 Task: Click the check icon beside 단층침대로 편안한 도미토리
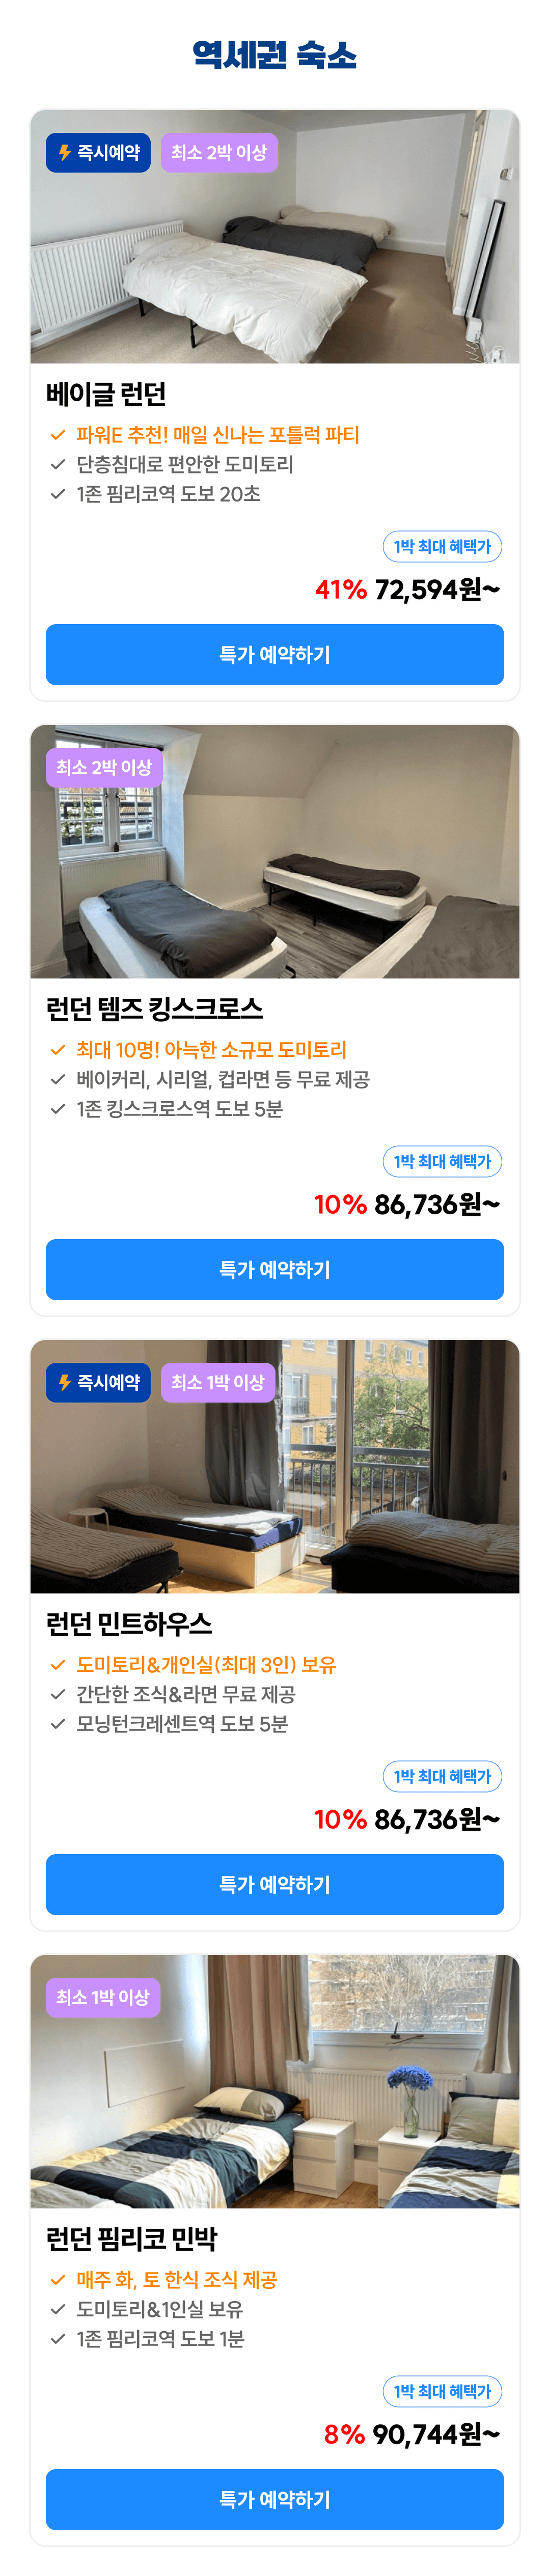point(58,464)
